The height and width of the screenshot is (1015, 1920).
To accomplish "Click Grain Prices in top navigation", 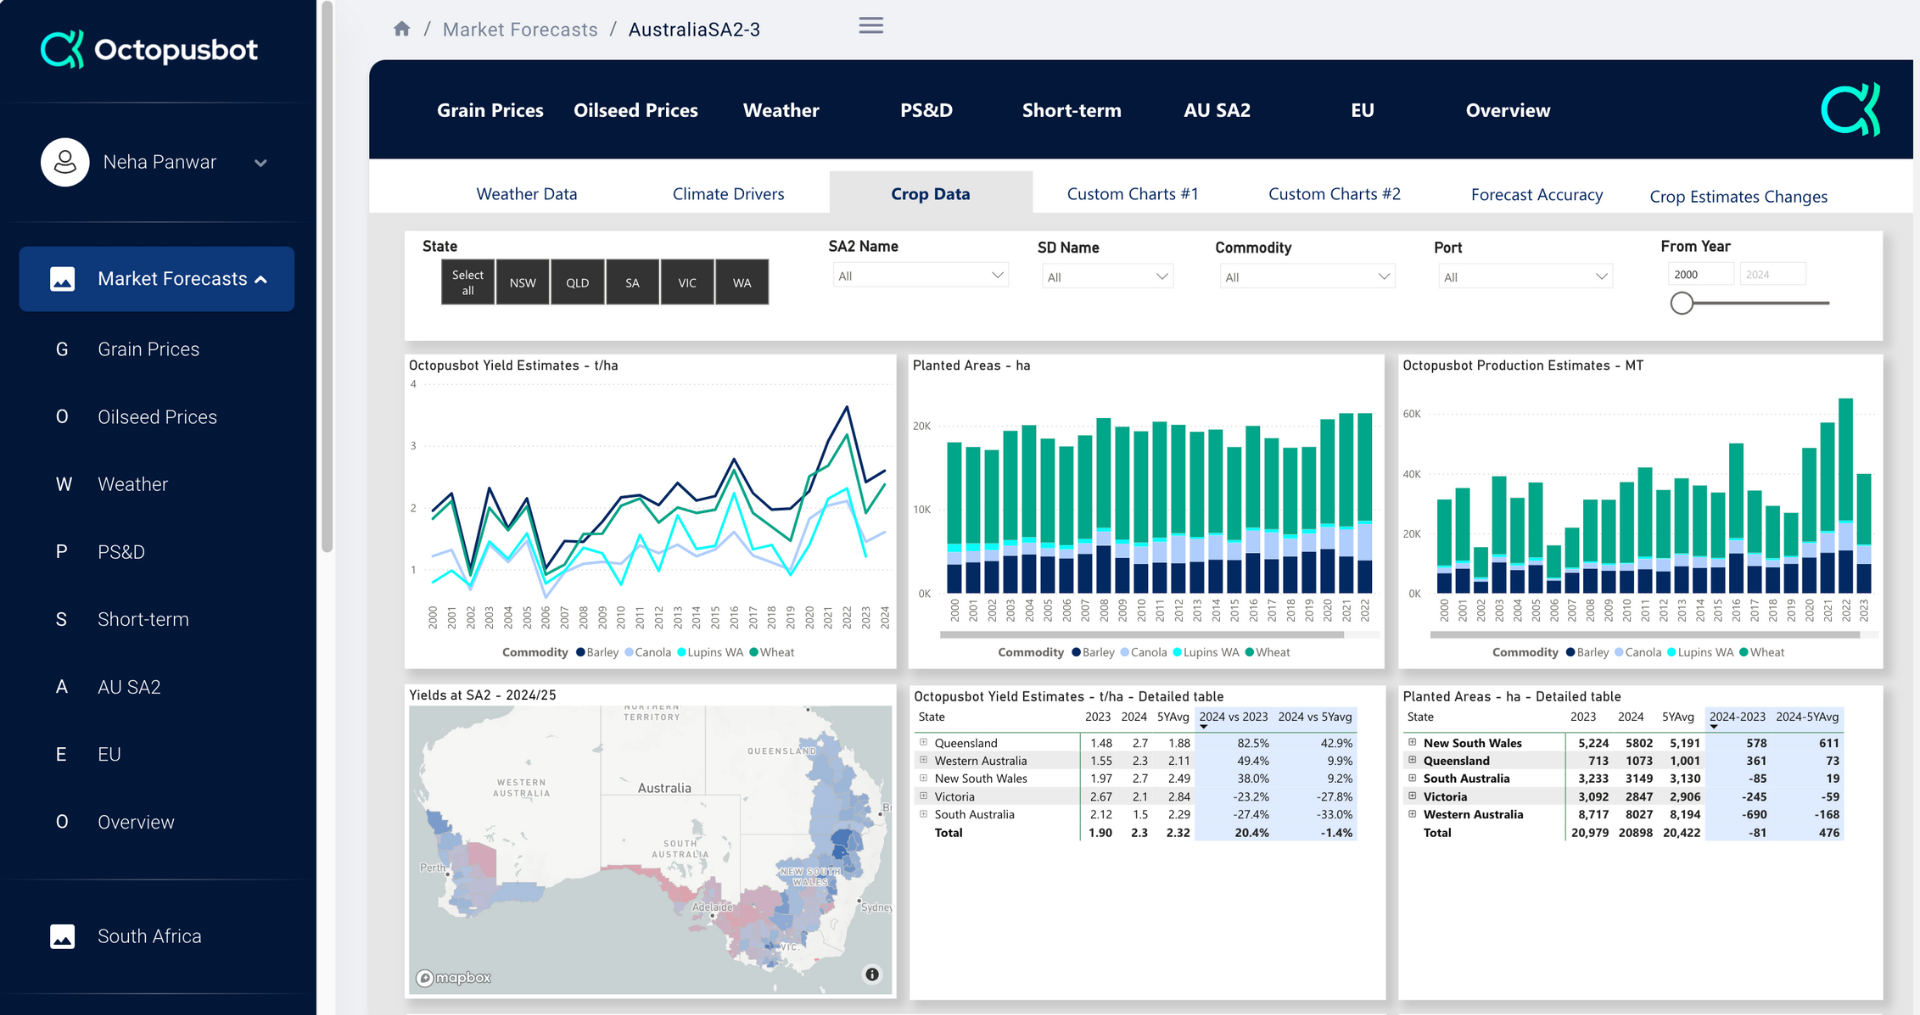I will pos(490,110).
